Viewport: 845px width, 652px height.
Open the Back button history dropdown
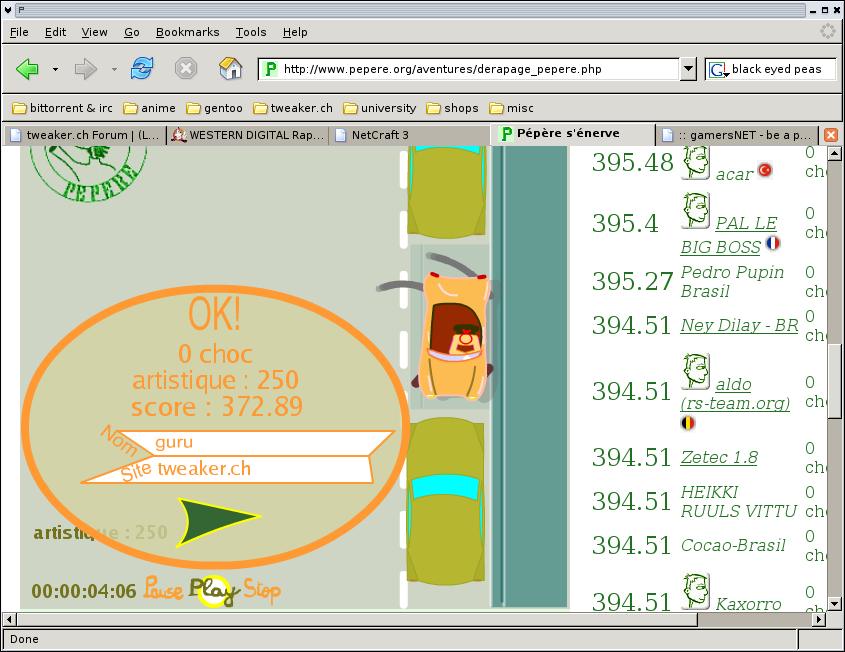pyautogui.click(x=55, y=69)
